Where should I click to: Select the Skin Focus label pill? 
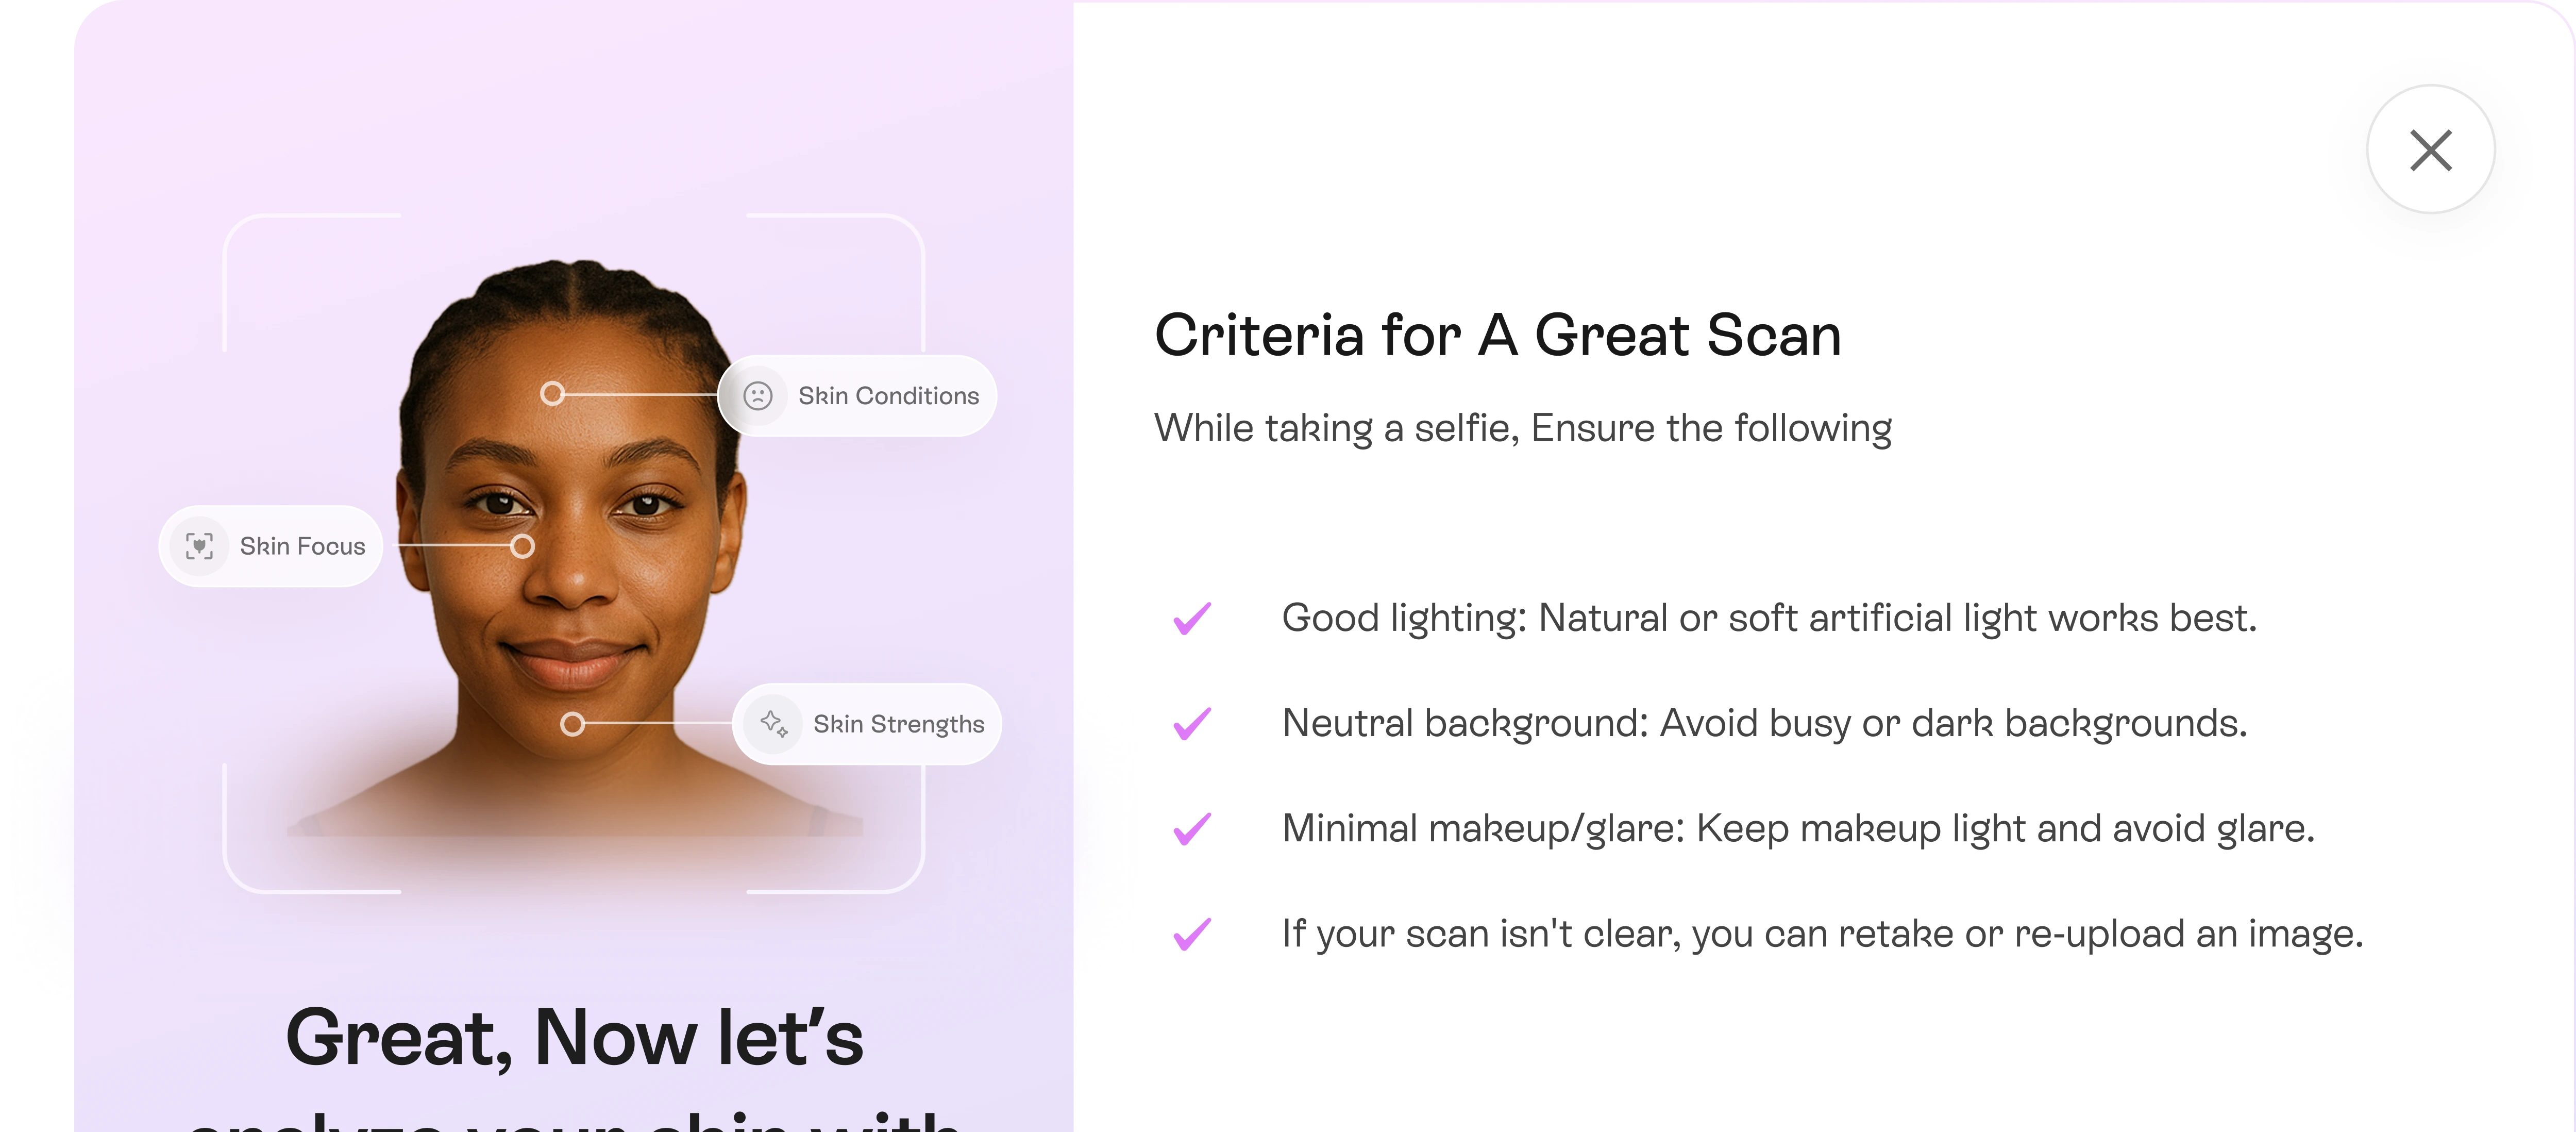[271, 546]
